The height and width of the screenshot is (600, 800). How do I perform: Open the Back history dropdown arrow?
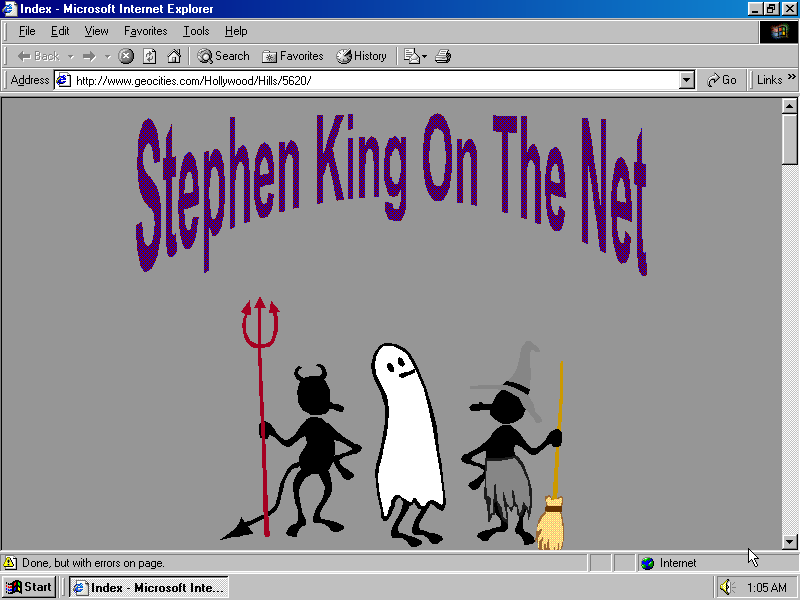tap(71, 56)
